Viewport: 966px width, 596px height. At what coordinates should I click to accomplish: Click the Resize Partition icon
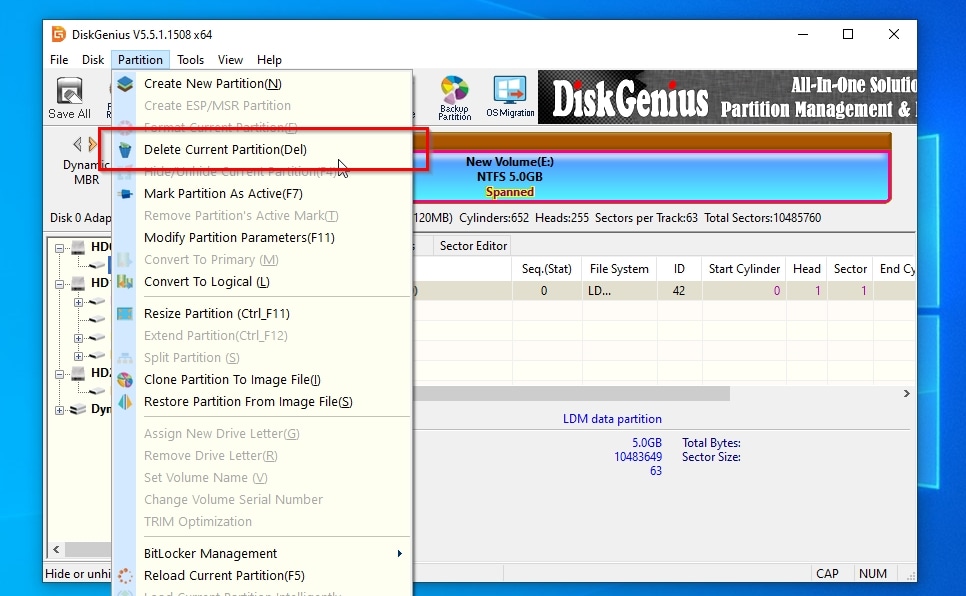click(x=125, y=314)
